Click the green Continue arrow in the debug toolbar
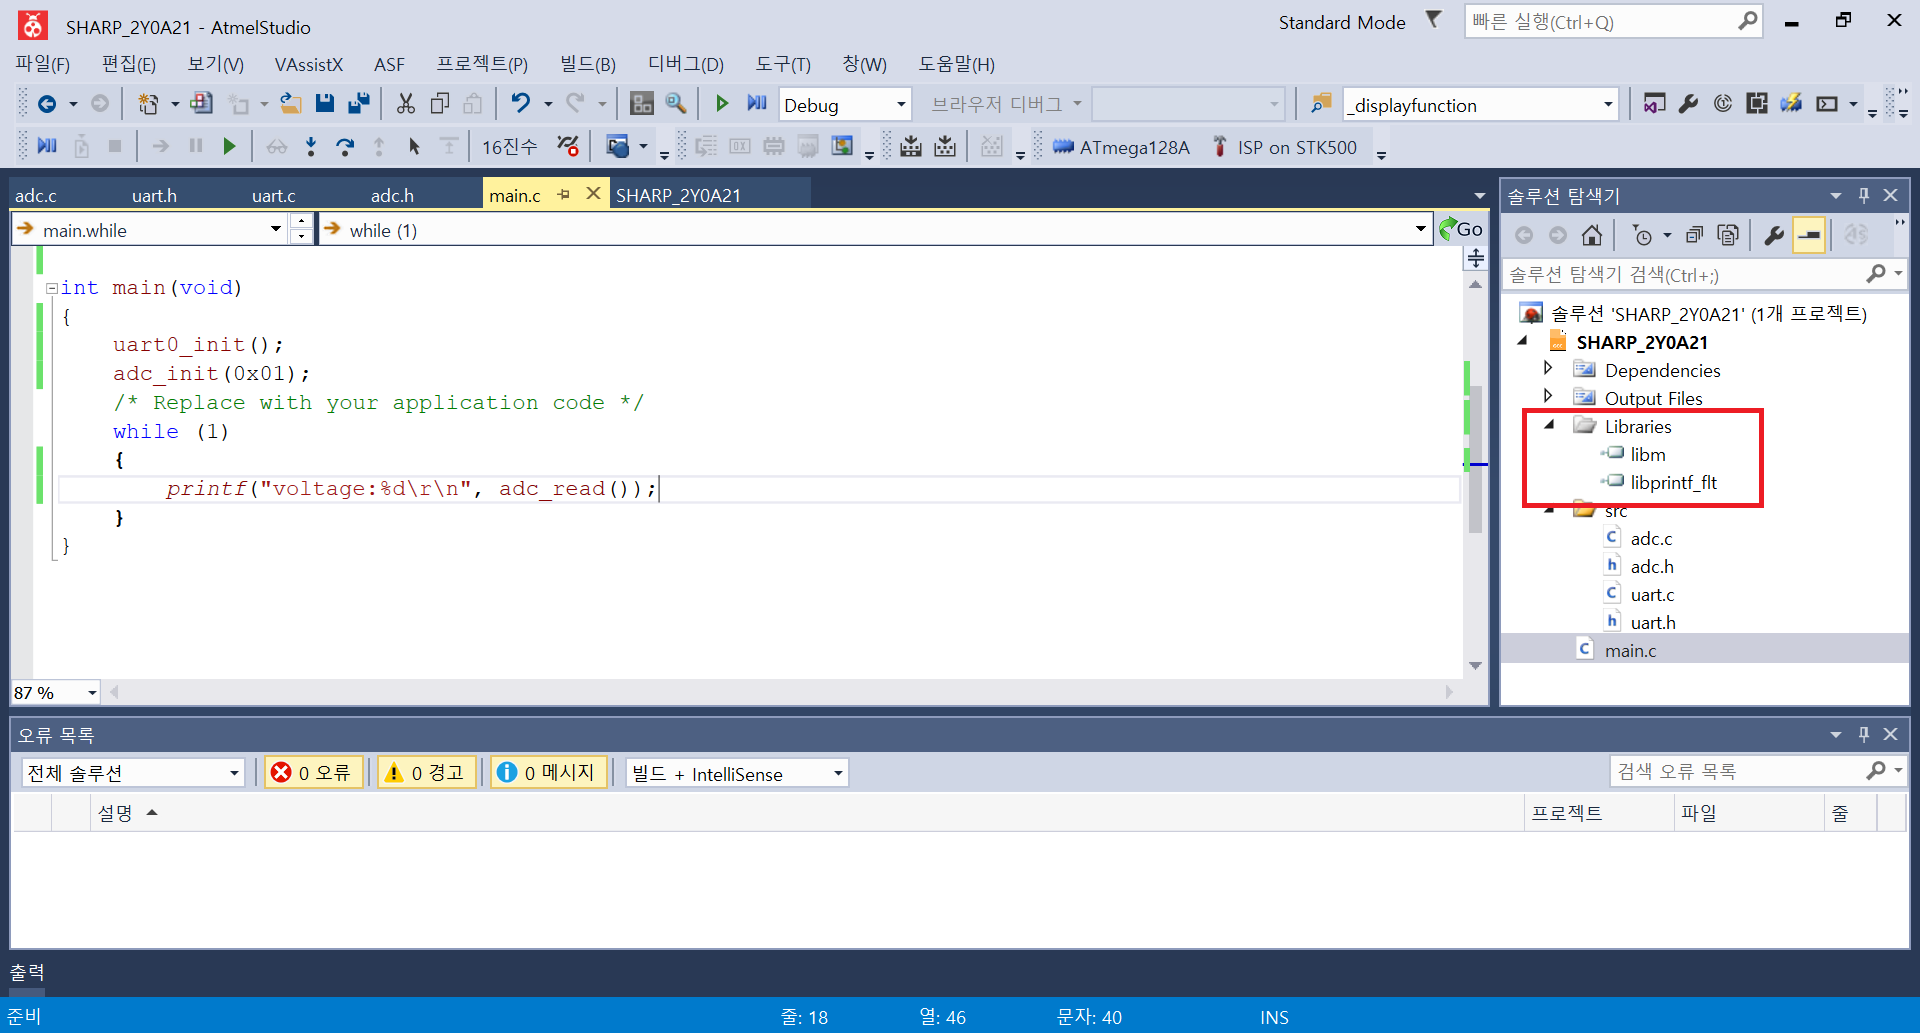This screenshot has width=1920, height=1033. [x=229, y=147]
